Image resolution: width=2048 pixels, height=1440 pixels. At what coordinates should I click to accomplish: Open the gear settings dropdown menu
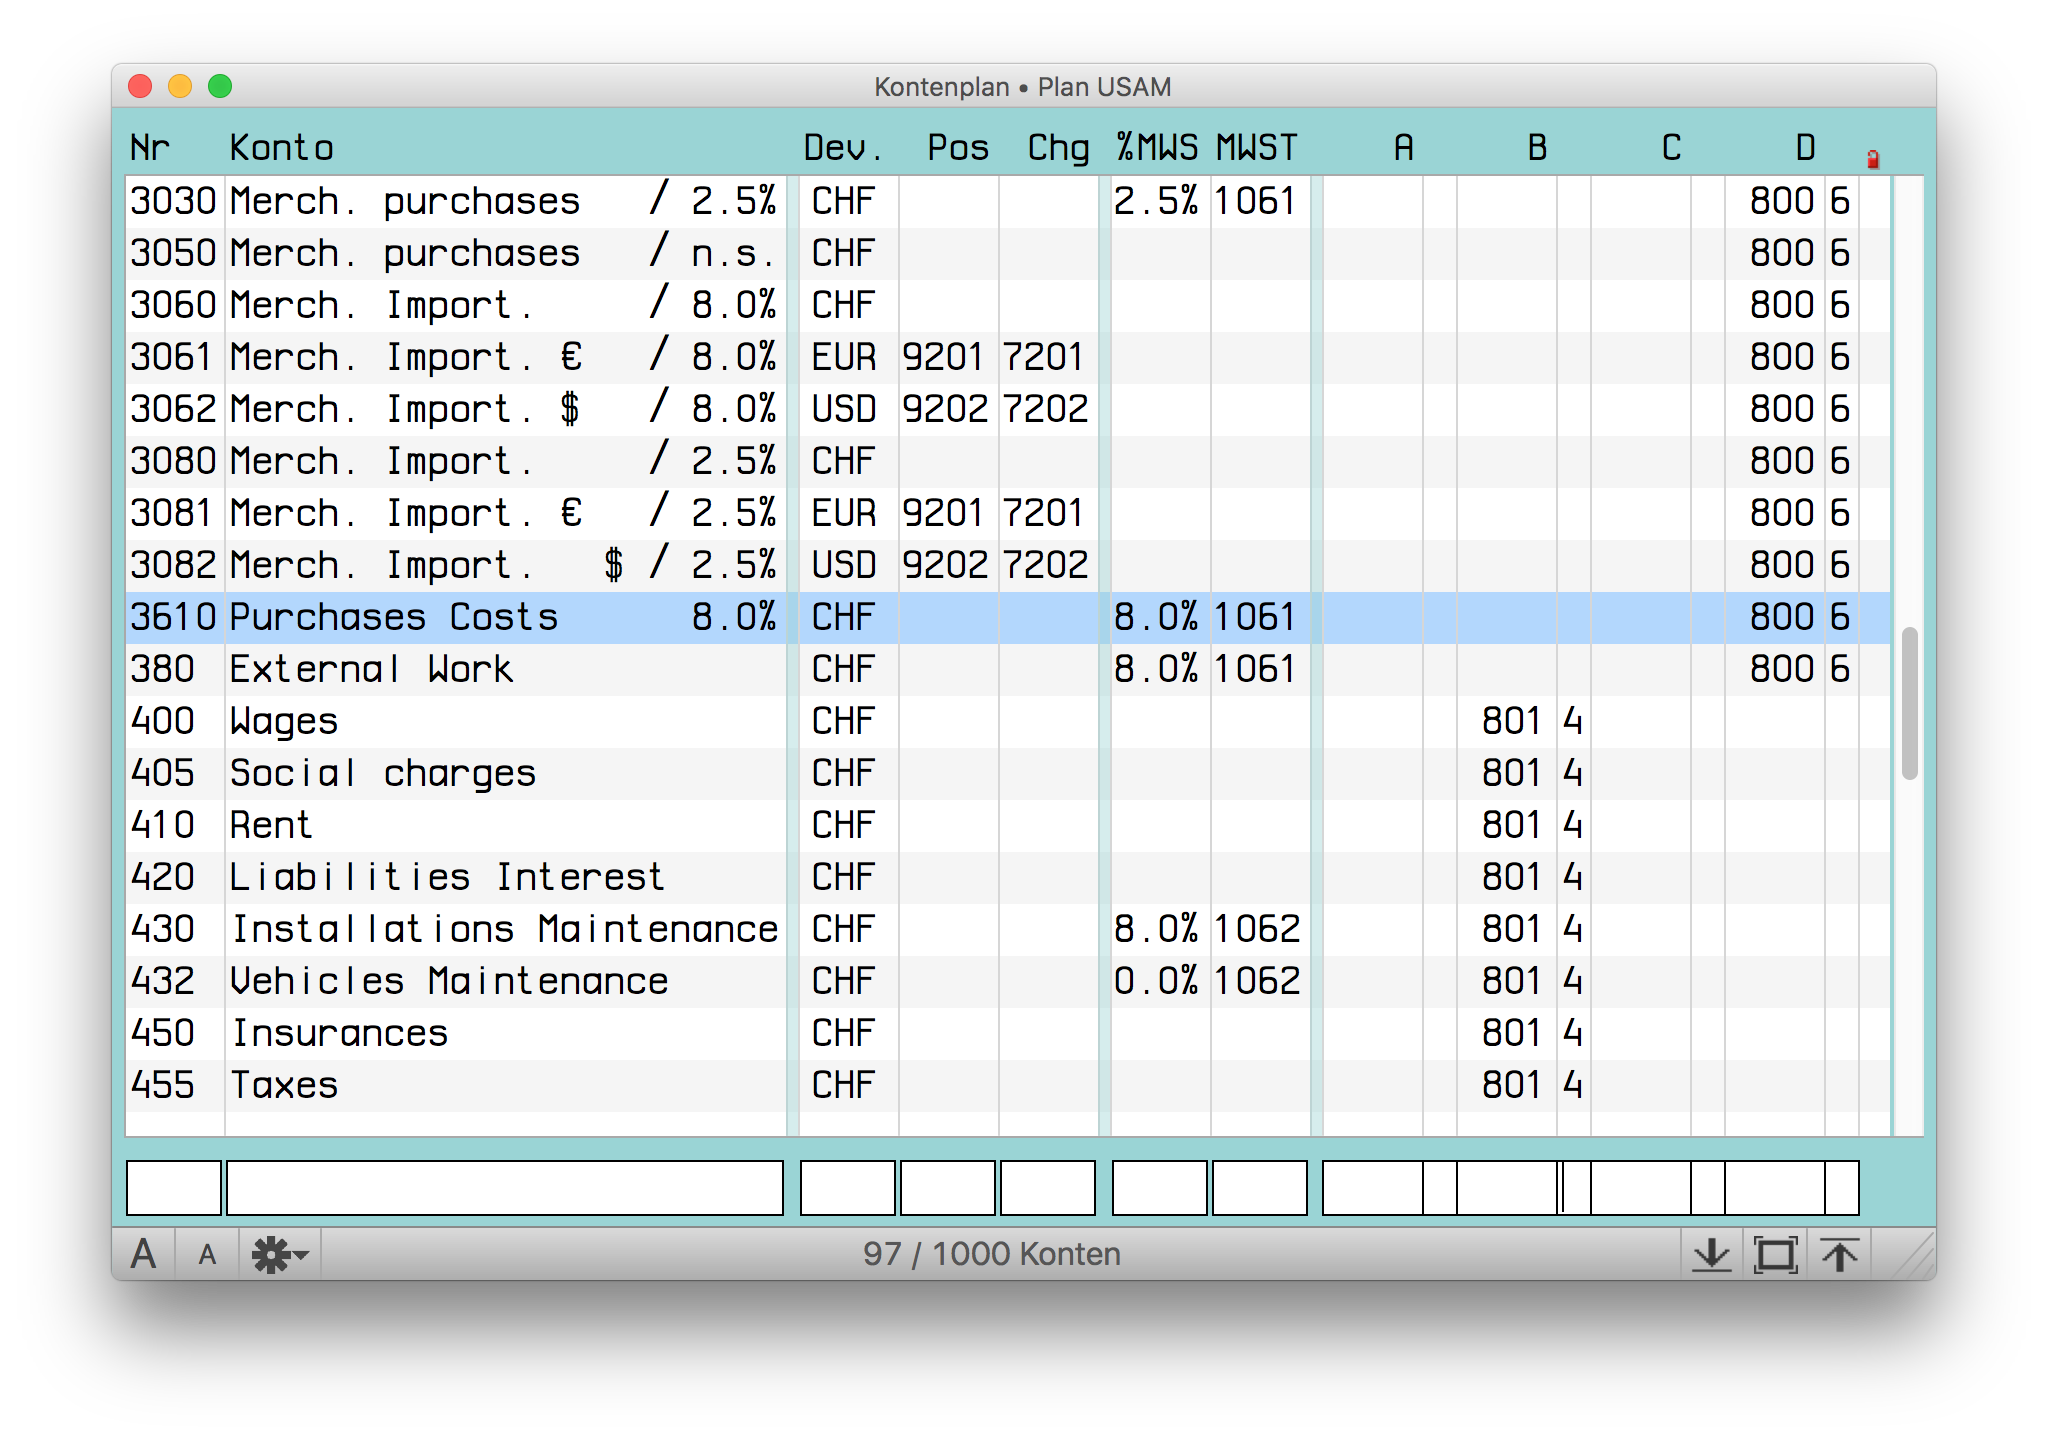(279, 1254)
